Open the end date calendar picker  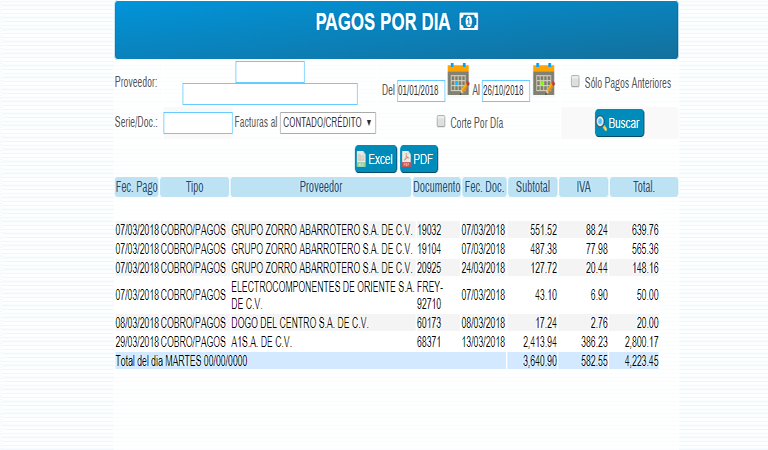tap(543, 78)
